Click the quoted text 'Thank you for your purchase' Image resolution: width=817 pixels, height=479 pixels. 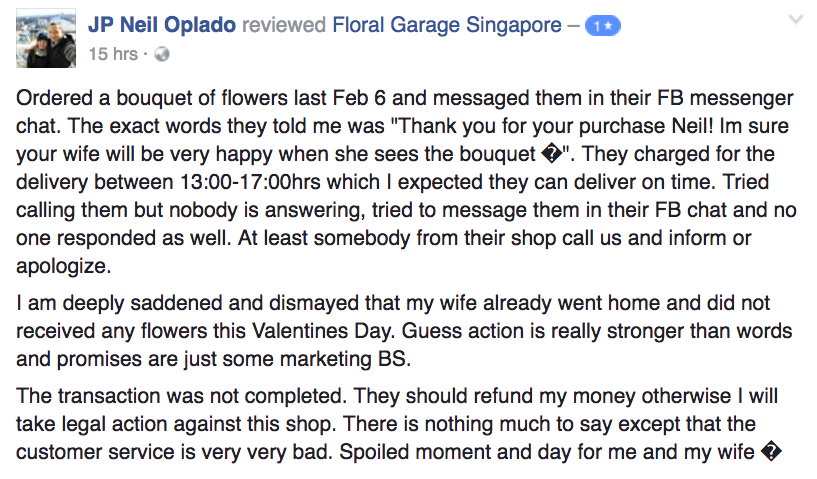[528, 126]
